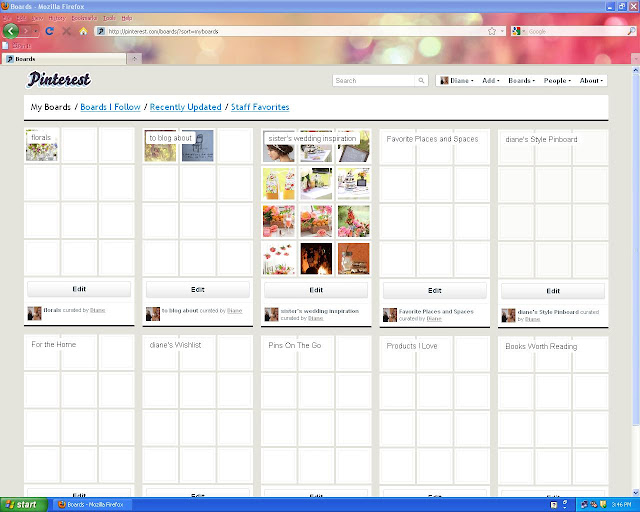This screenshot has width=640, height=512.
Task: Open the Bookmarks menu
Action: pos(84,18)
